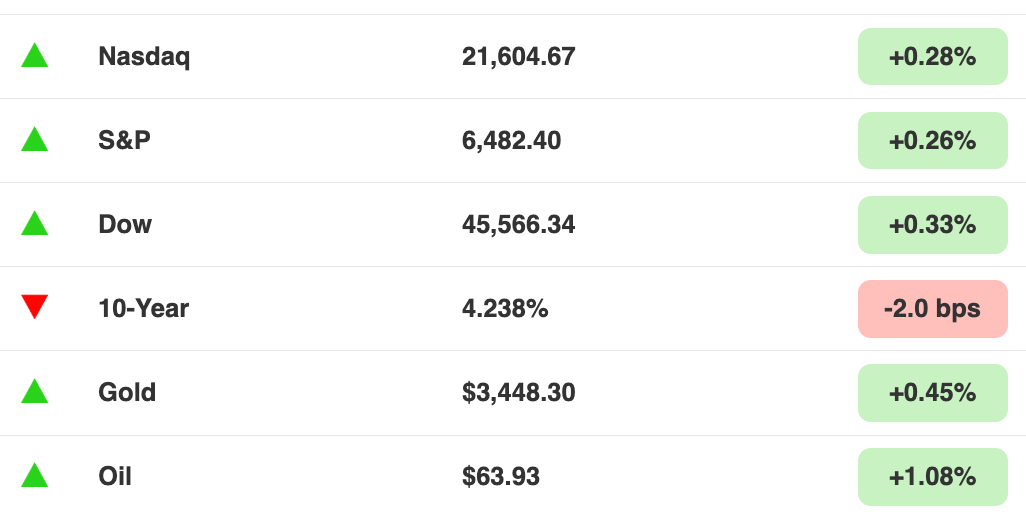Click the +0.33% Dow change badge
Viewport: 1026px width, 519px height.
tap(932, 224)
